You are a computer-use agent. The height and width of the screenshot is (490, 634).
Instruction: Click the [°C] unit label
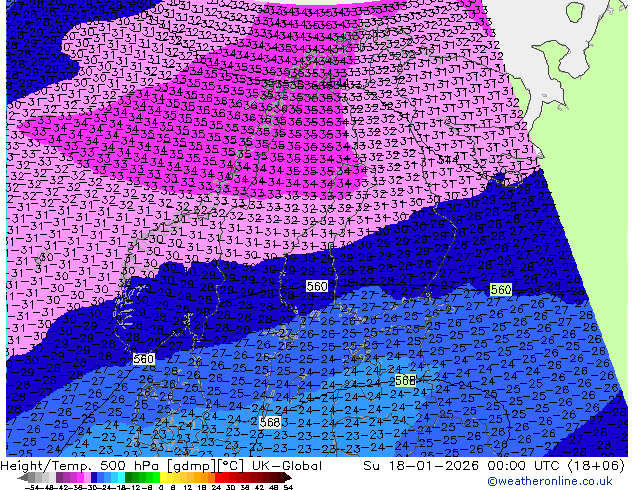coord(231,466)
